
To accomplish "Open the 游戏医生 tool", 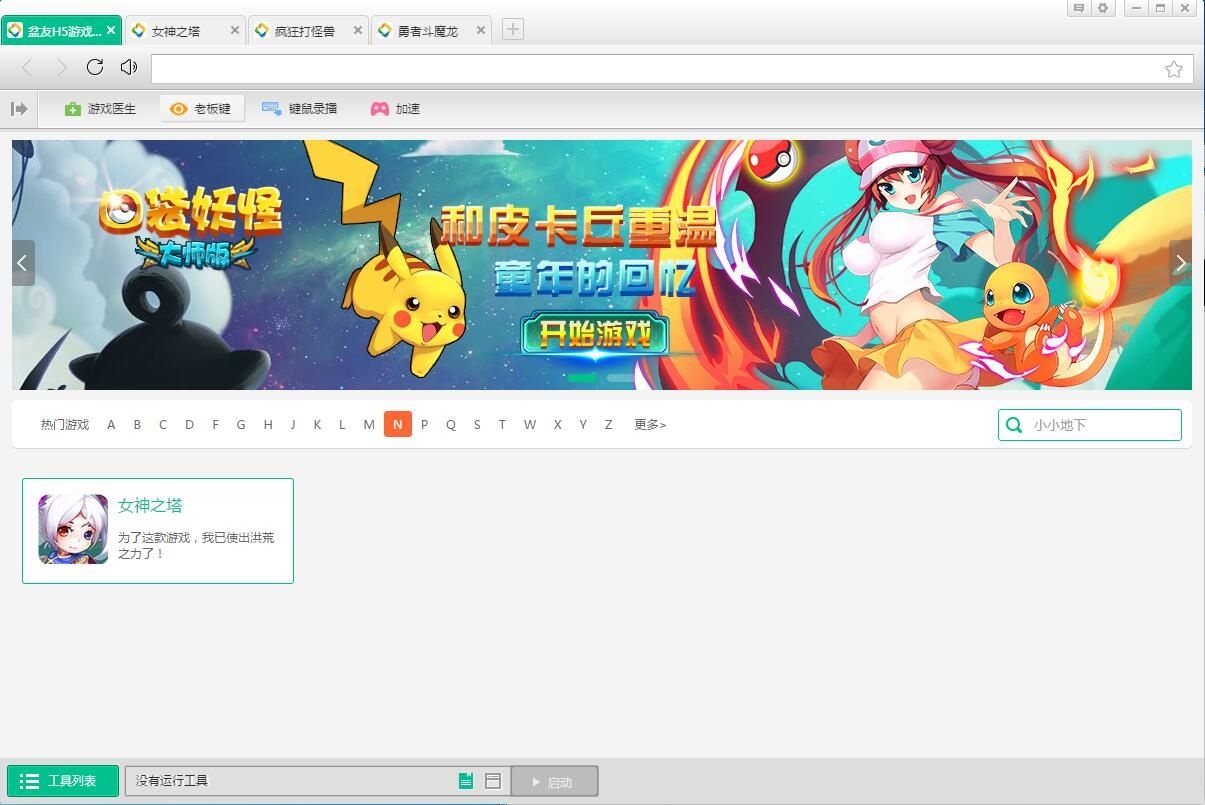I will [x=100, y=108].
